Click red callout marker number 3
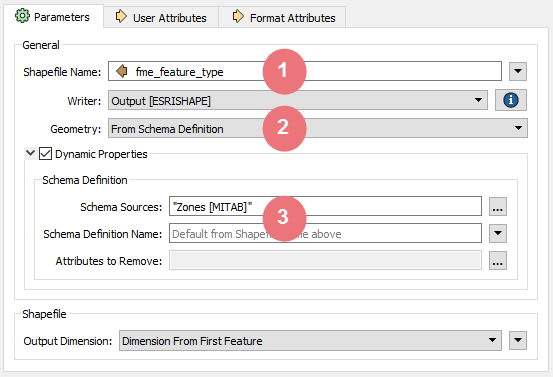 285,218
